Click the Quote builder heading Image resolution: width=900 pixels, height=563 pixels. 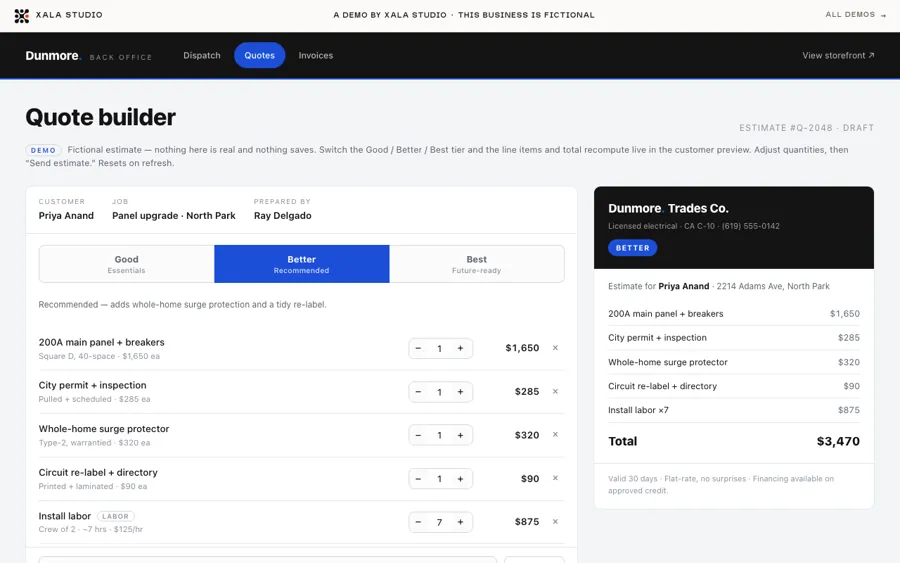click(100, 118)
